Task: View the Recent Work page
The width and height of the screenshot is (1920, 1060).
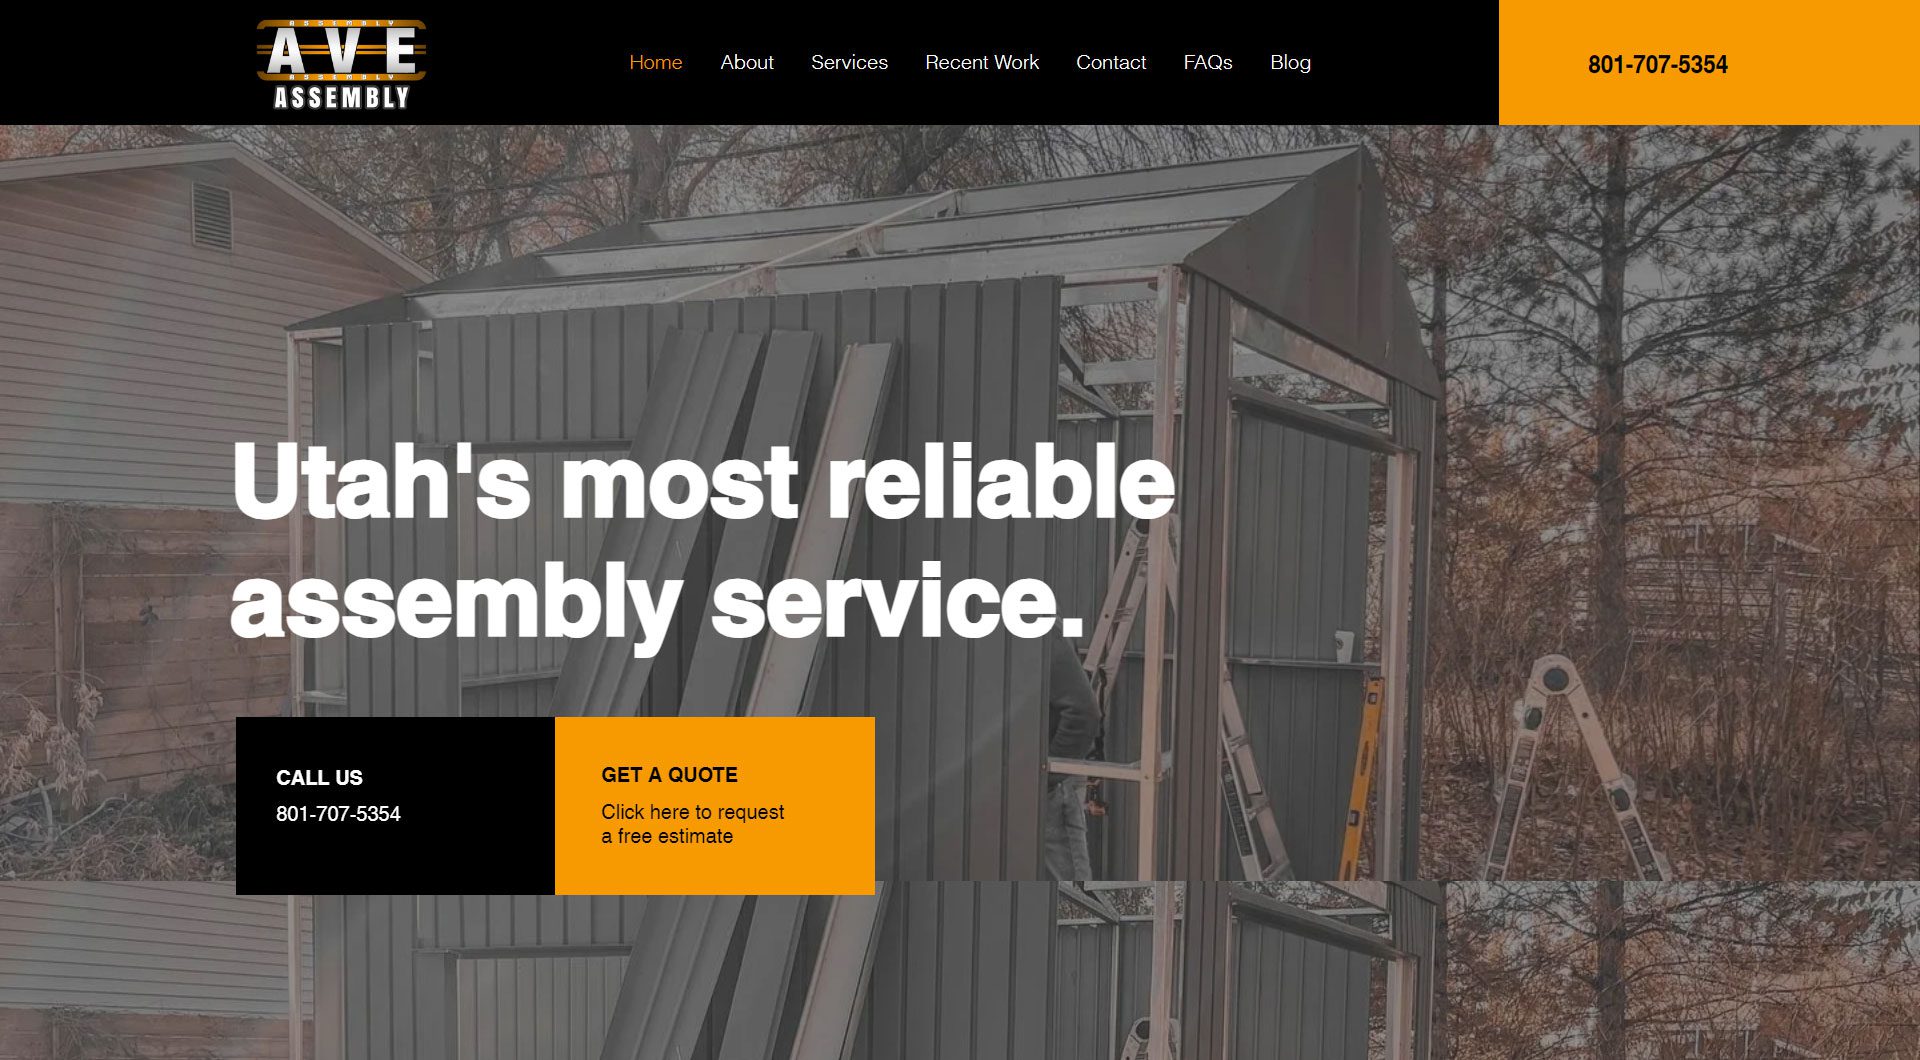Action: pyautogui.click(x=982, y=62)
